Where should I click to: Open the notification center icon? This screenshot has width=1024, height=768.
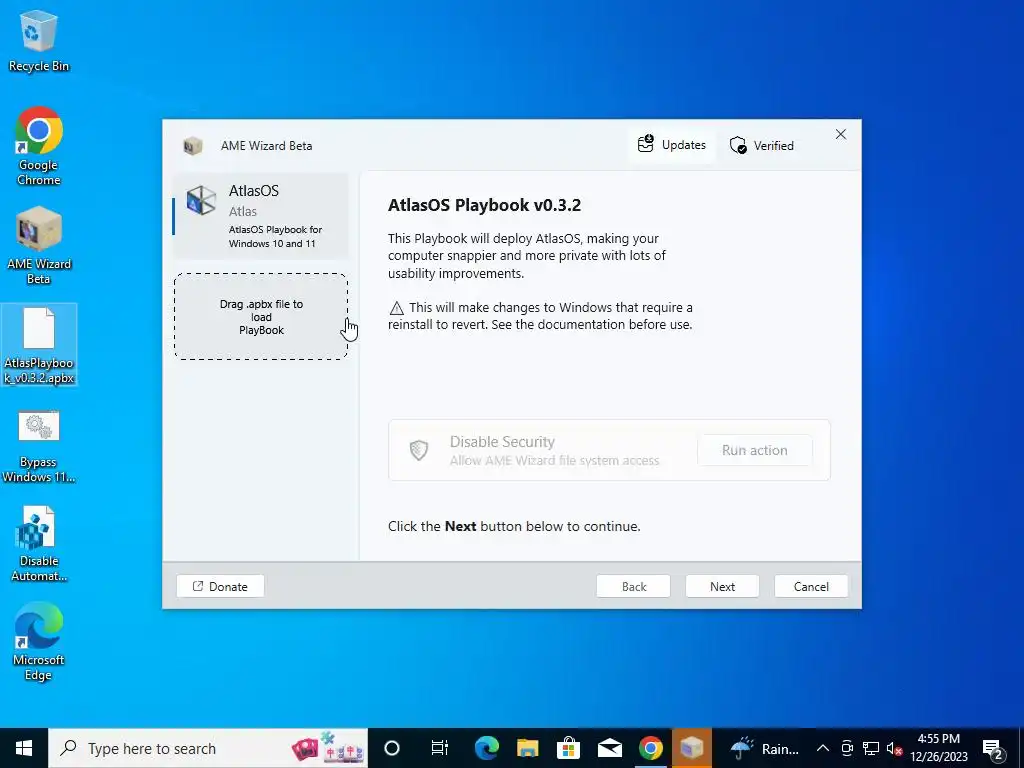(x=993, y=748)
